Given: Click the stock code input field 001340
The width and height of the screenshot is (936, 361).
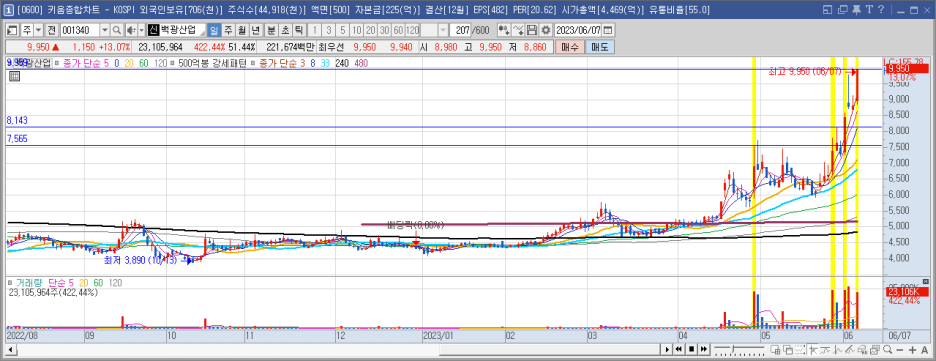Looking at the screenshot, I should [80, 30].
